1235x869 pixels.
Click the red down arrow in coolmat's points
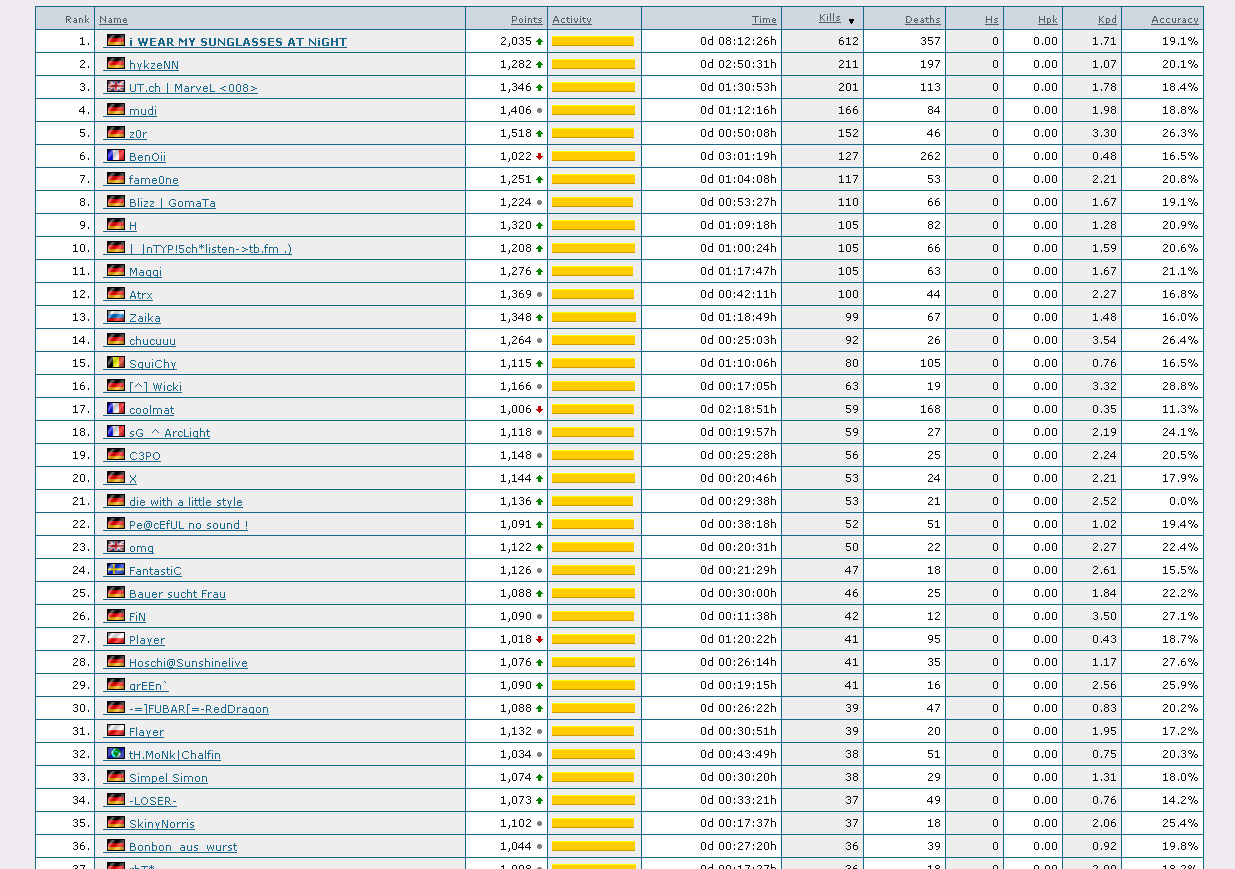tap(539, 409)
